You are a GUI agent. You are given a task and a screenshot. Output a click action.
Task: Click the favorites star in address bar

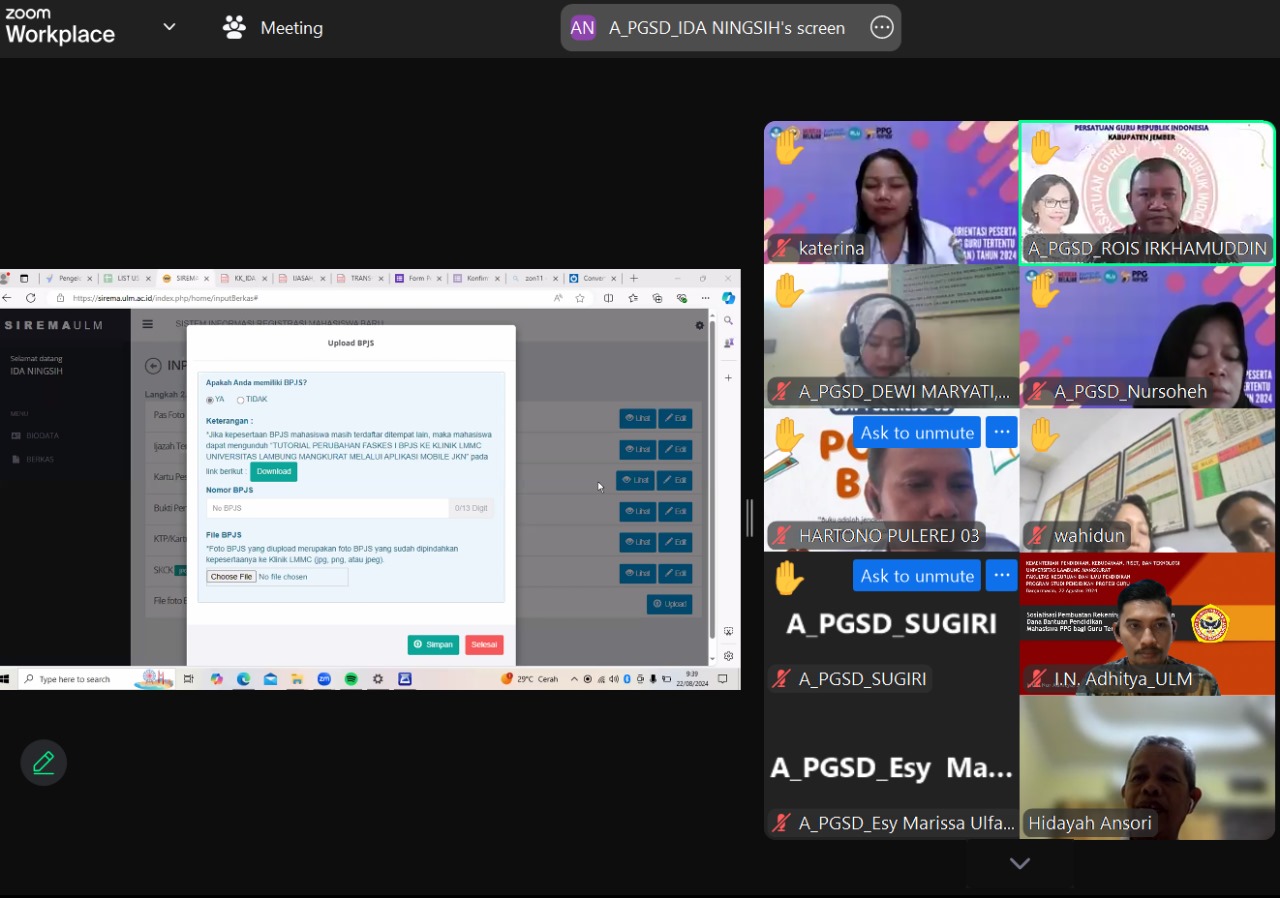pyautogui.click(x=579, y=298)
